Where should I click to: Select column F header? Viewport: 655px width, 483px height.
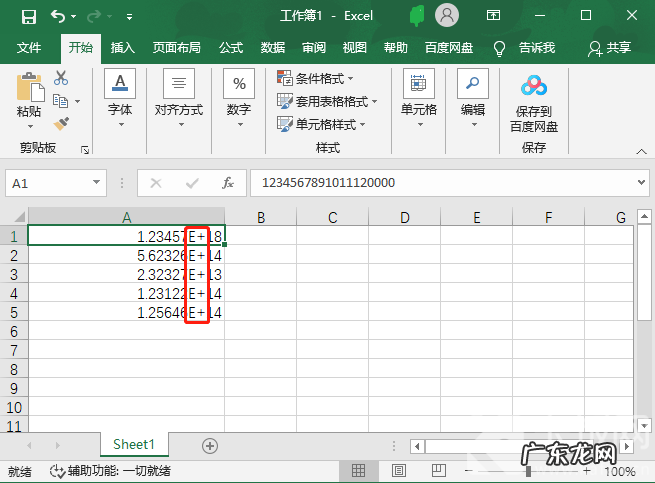[x=548, y=217]
